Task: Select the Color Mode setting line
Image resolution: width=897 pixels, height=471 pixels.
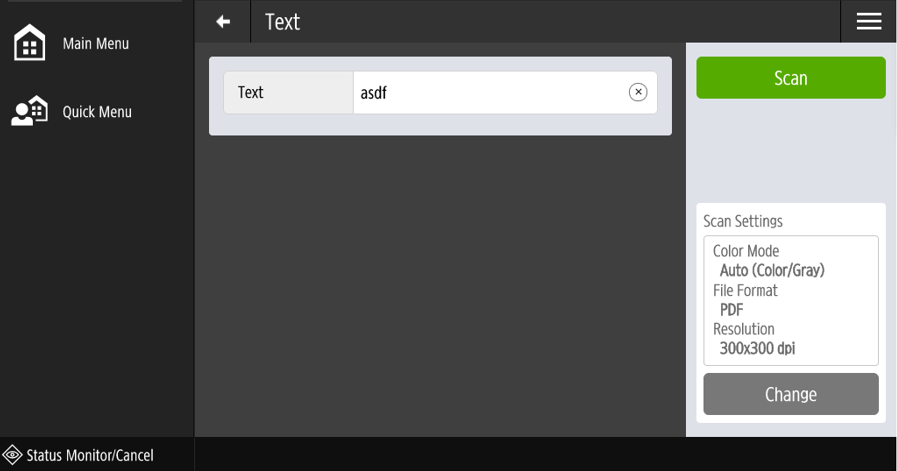Action: (746, 251)
